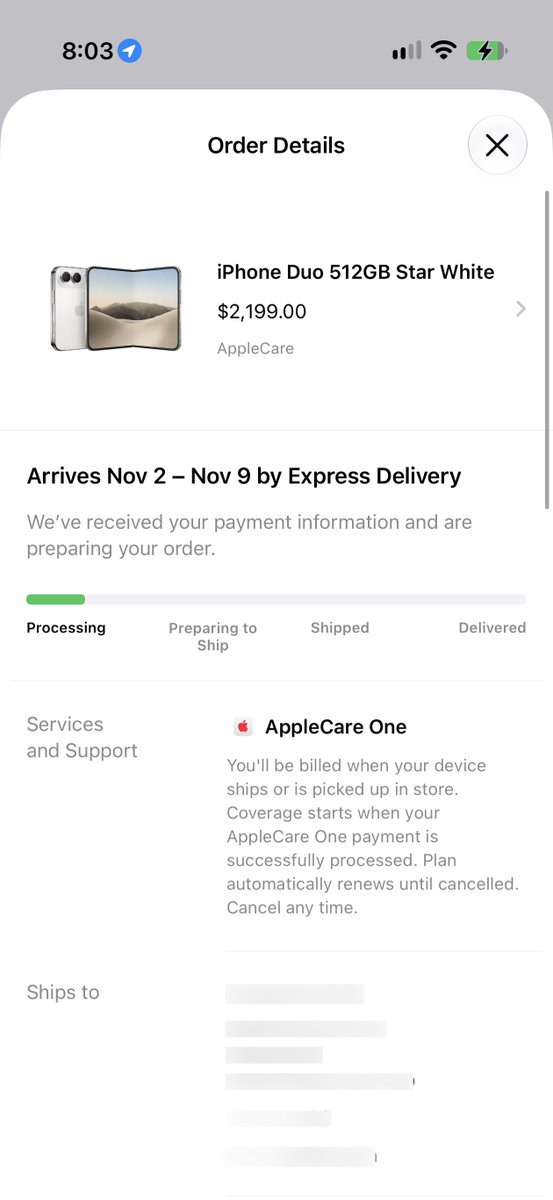Tap the battery charging icon

(487, 50)
